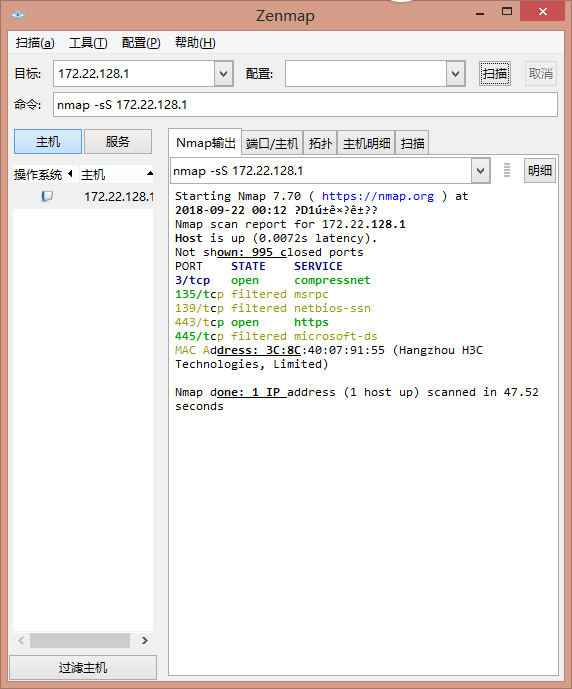The width and height of the screenshot is (572, 689).
Task: Open the https://nmap.org link
Action: 378,196
